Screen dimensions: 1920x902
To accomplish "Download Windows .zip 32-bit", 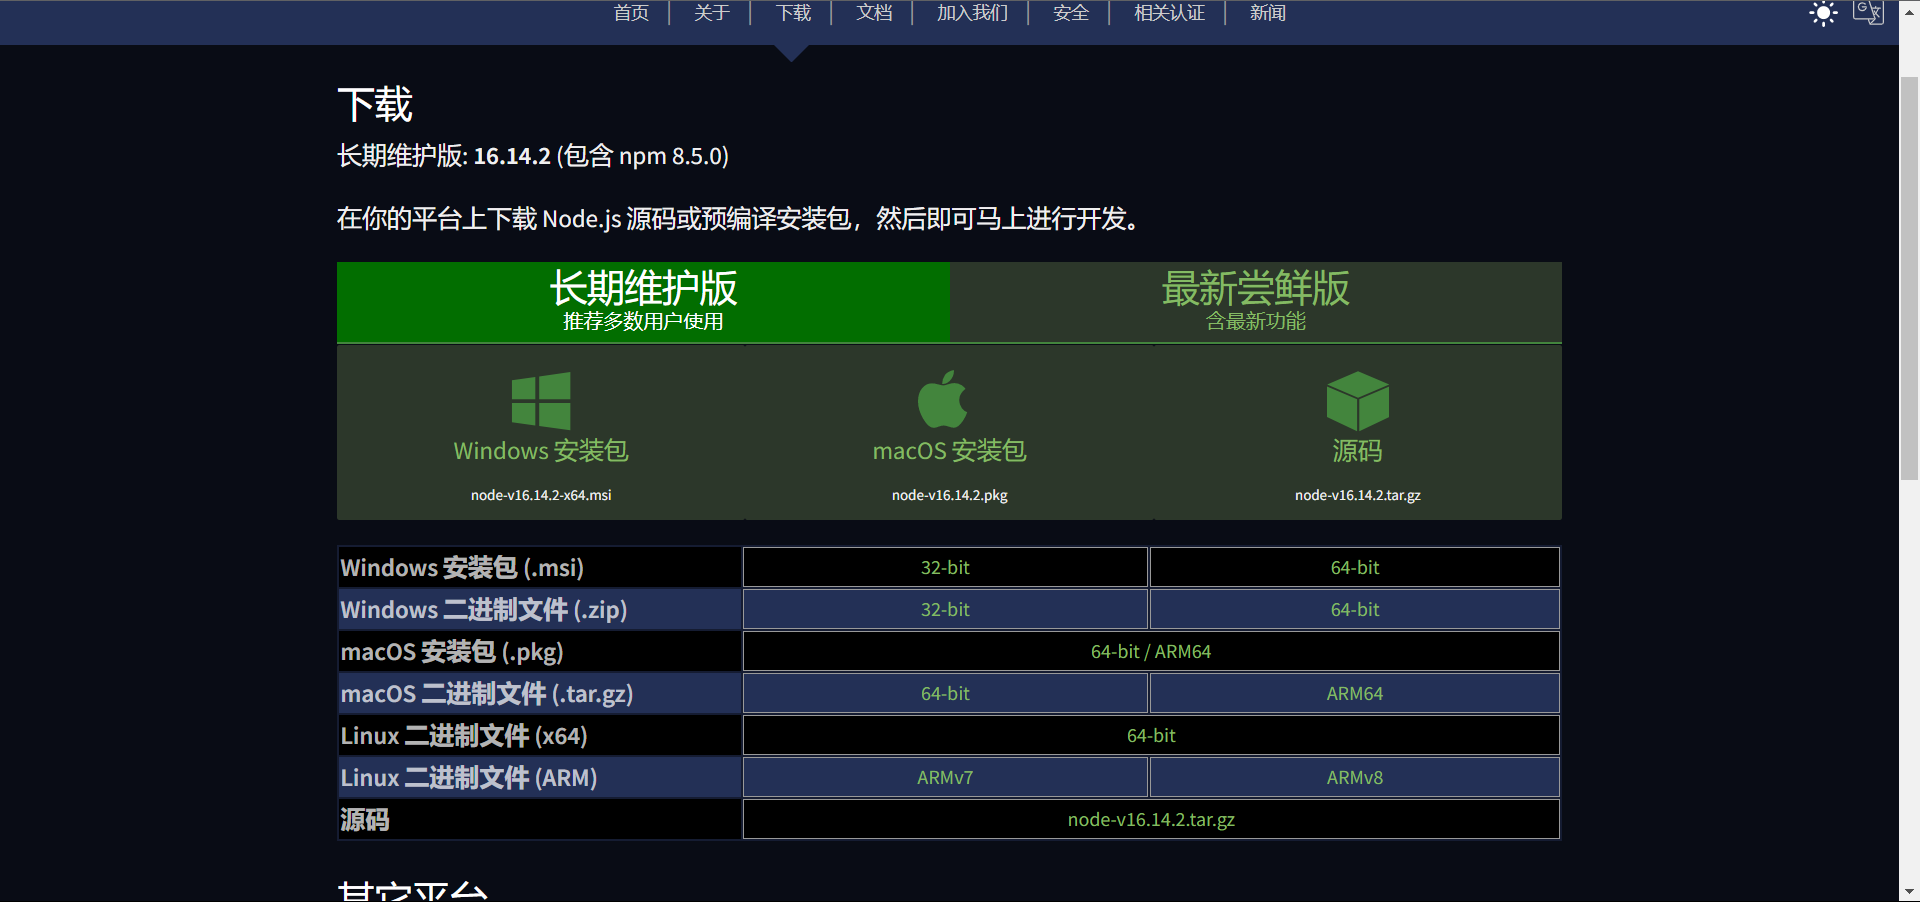I will click(x=945, y=609).
